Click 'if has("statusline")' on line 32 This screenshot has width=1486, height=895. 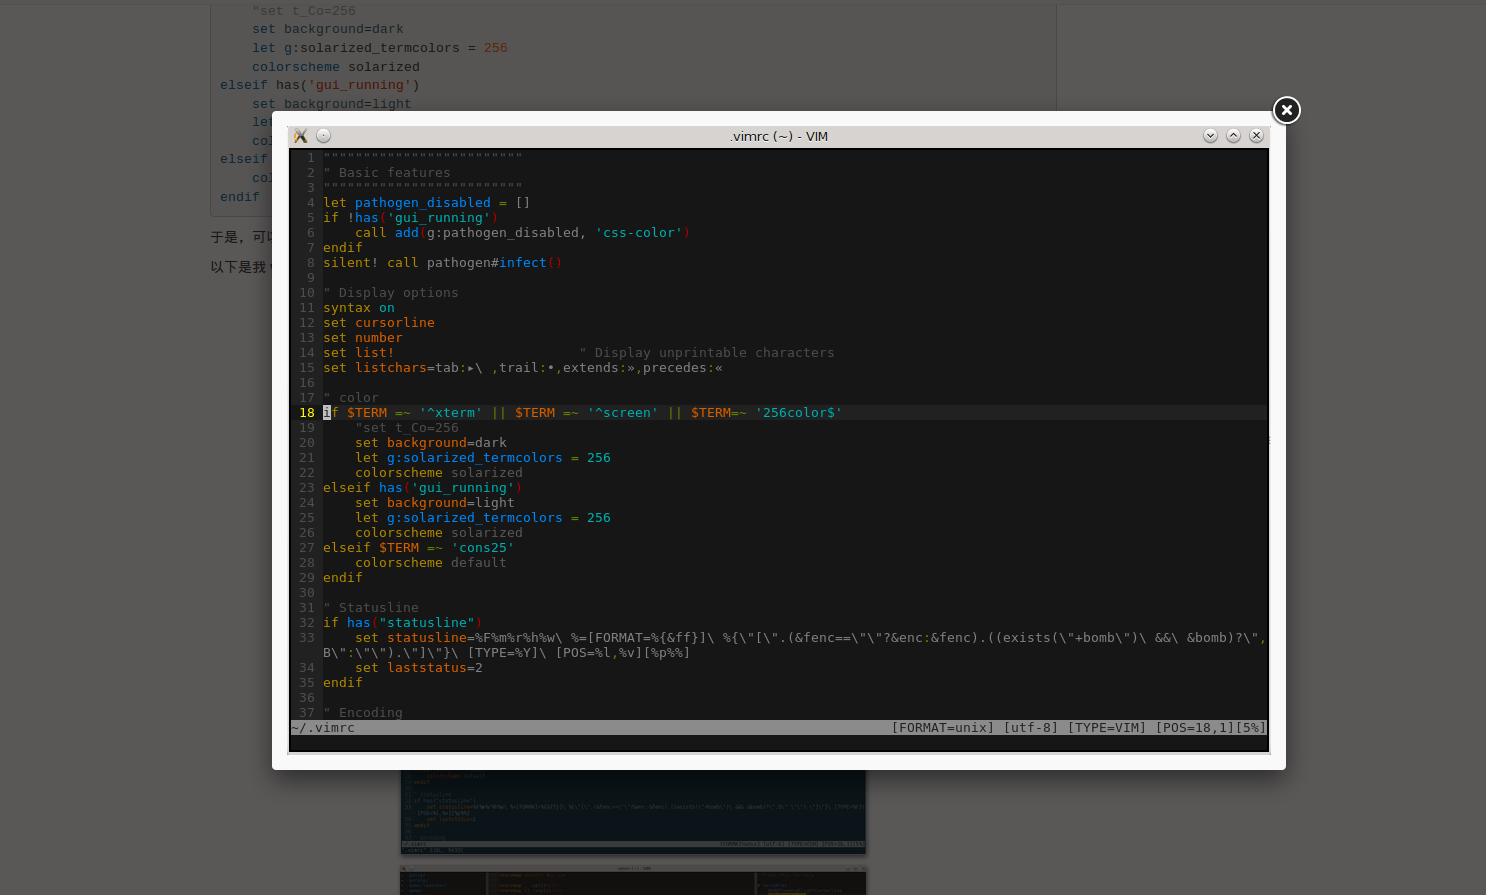(x=403, y=623)
